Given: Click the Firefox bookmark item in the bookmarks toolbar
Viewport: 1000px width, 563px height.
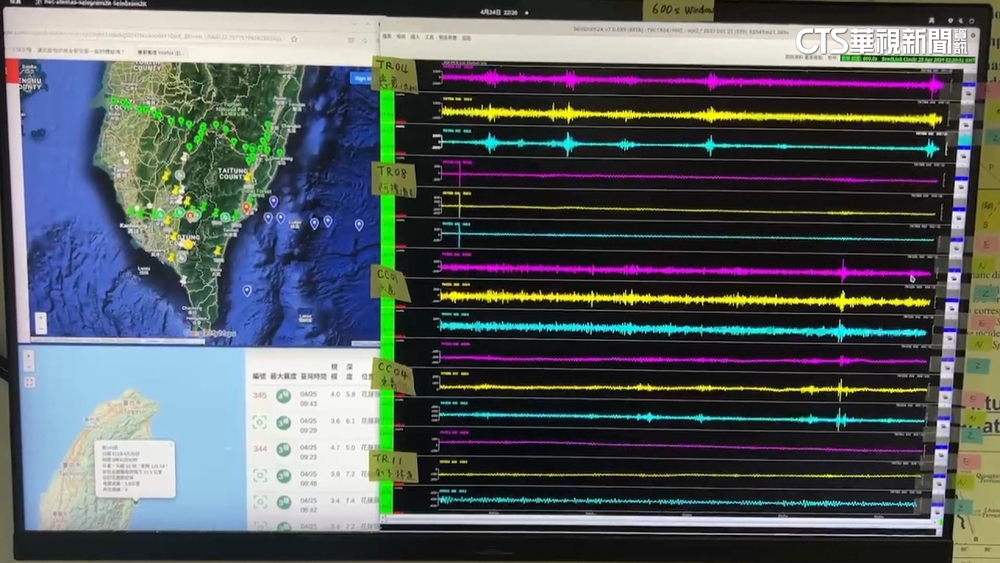Looking at the screenshot, I should click(x=157, y=51).
